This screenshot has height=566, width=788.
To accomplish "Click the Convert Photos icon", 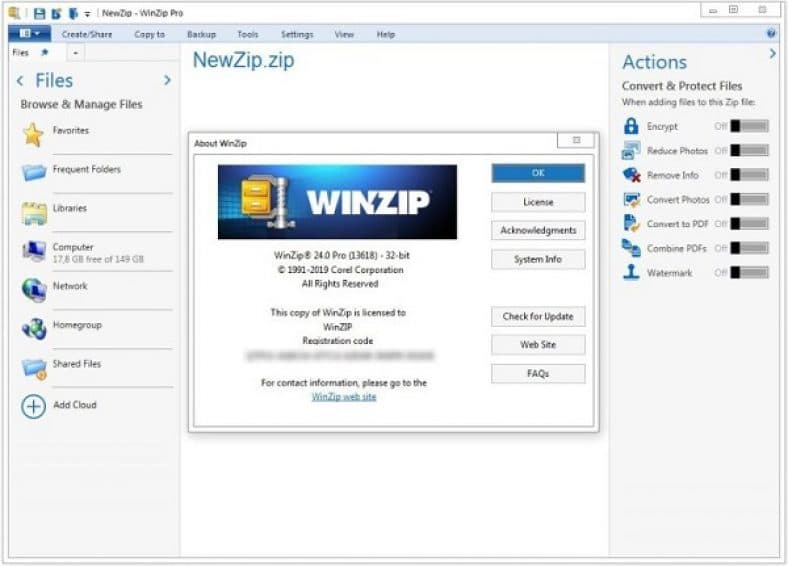I will tap(631, 200).
